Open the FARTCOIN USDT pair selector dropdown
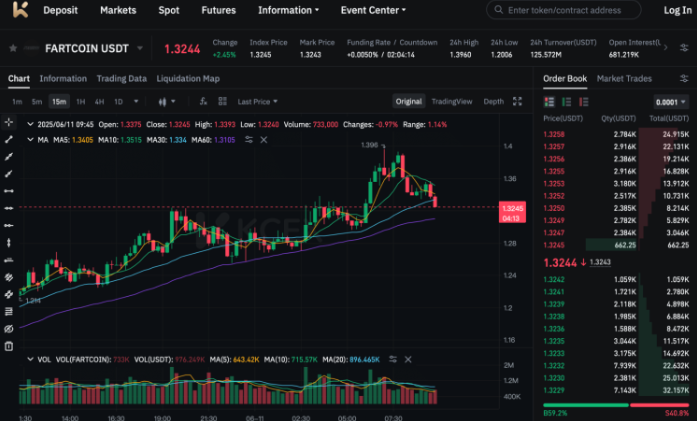Viewport: 697px width, 421px height. pyautogui.click(x=140, y=48)
